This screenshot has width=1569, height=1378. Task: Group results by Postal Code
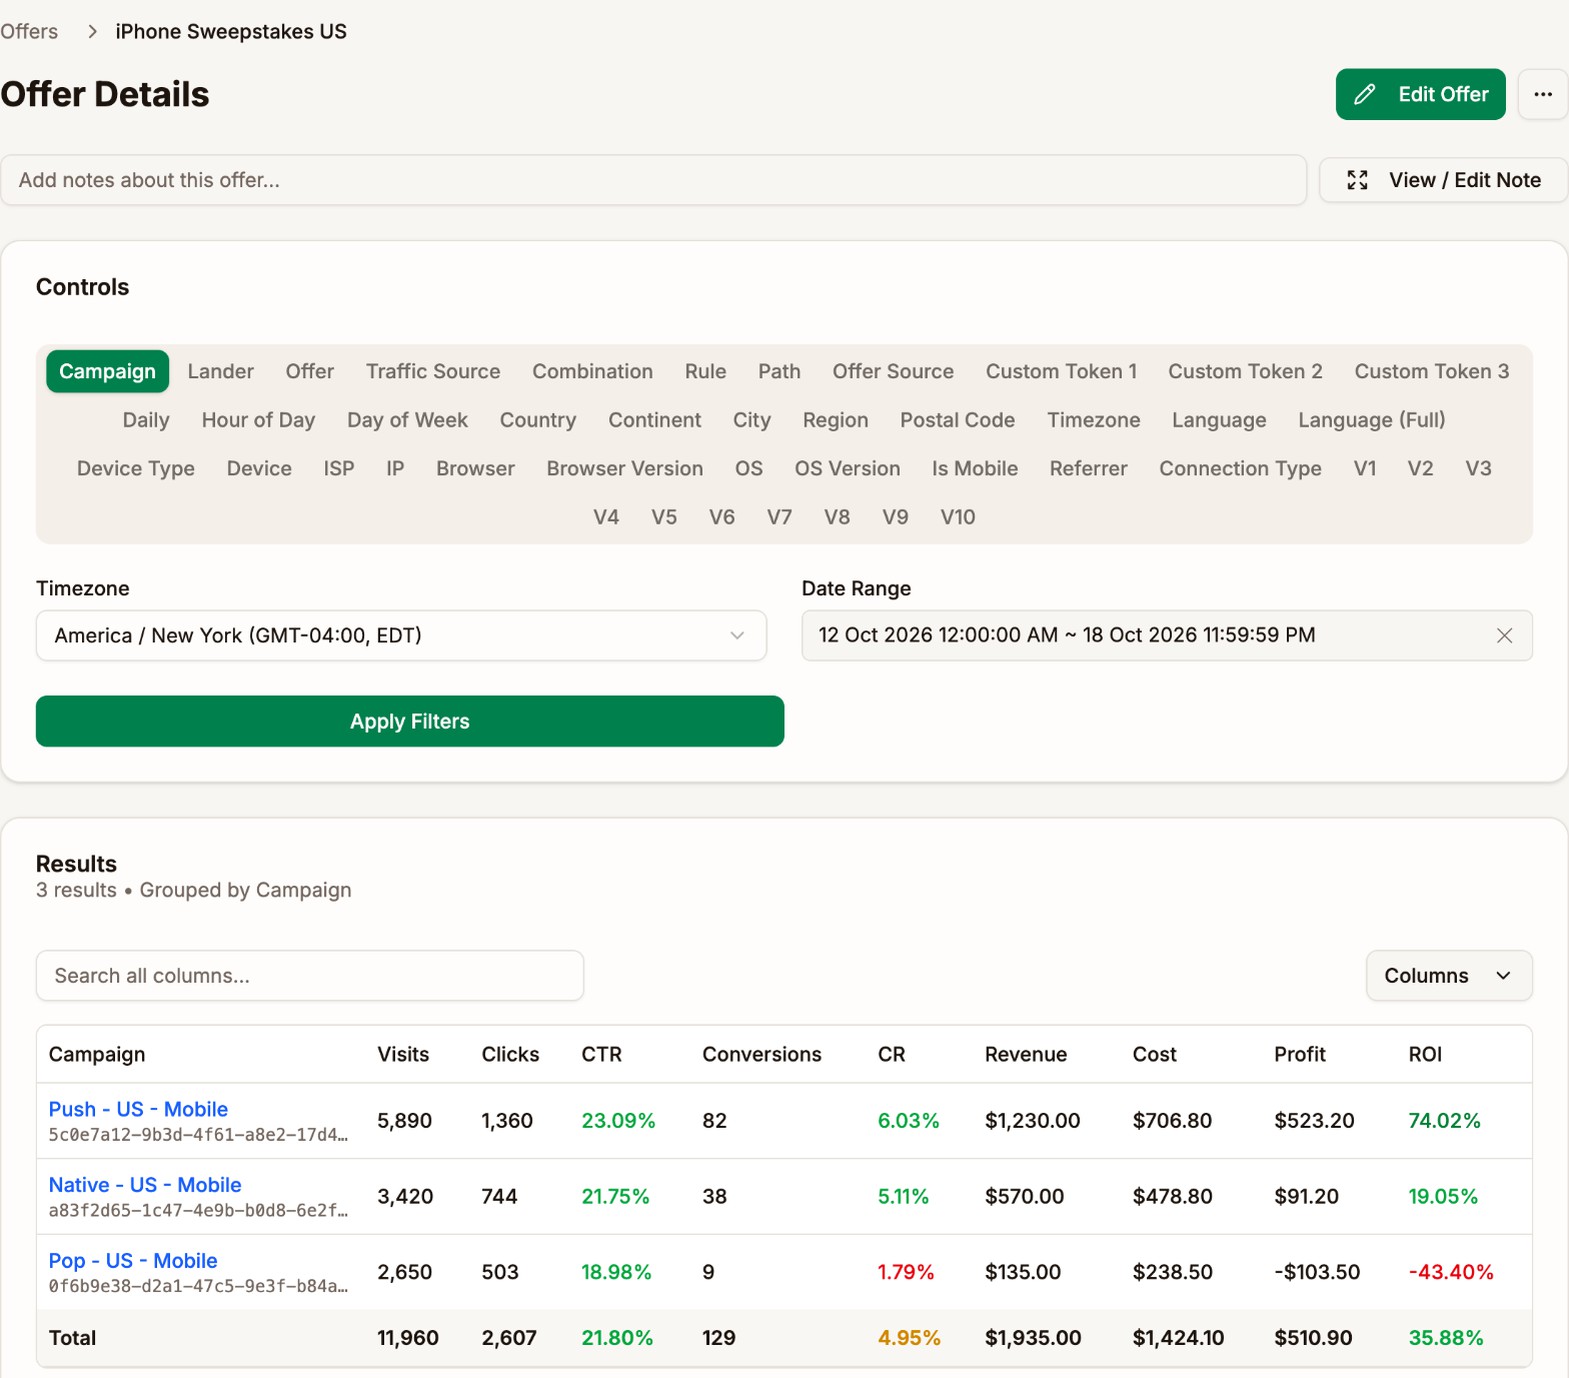click(957, 420)
